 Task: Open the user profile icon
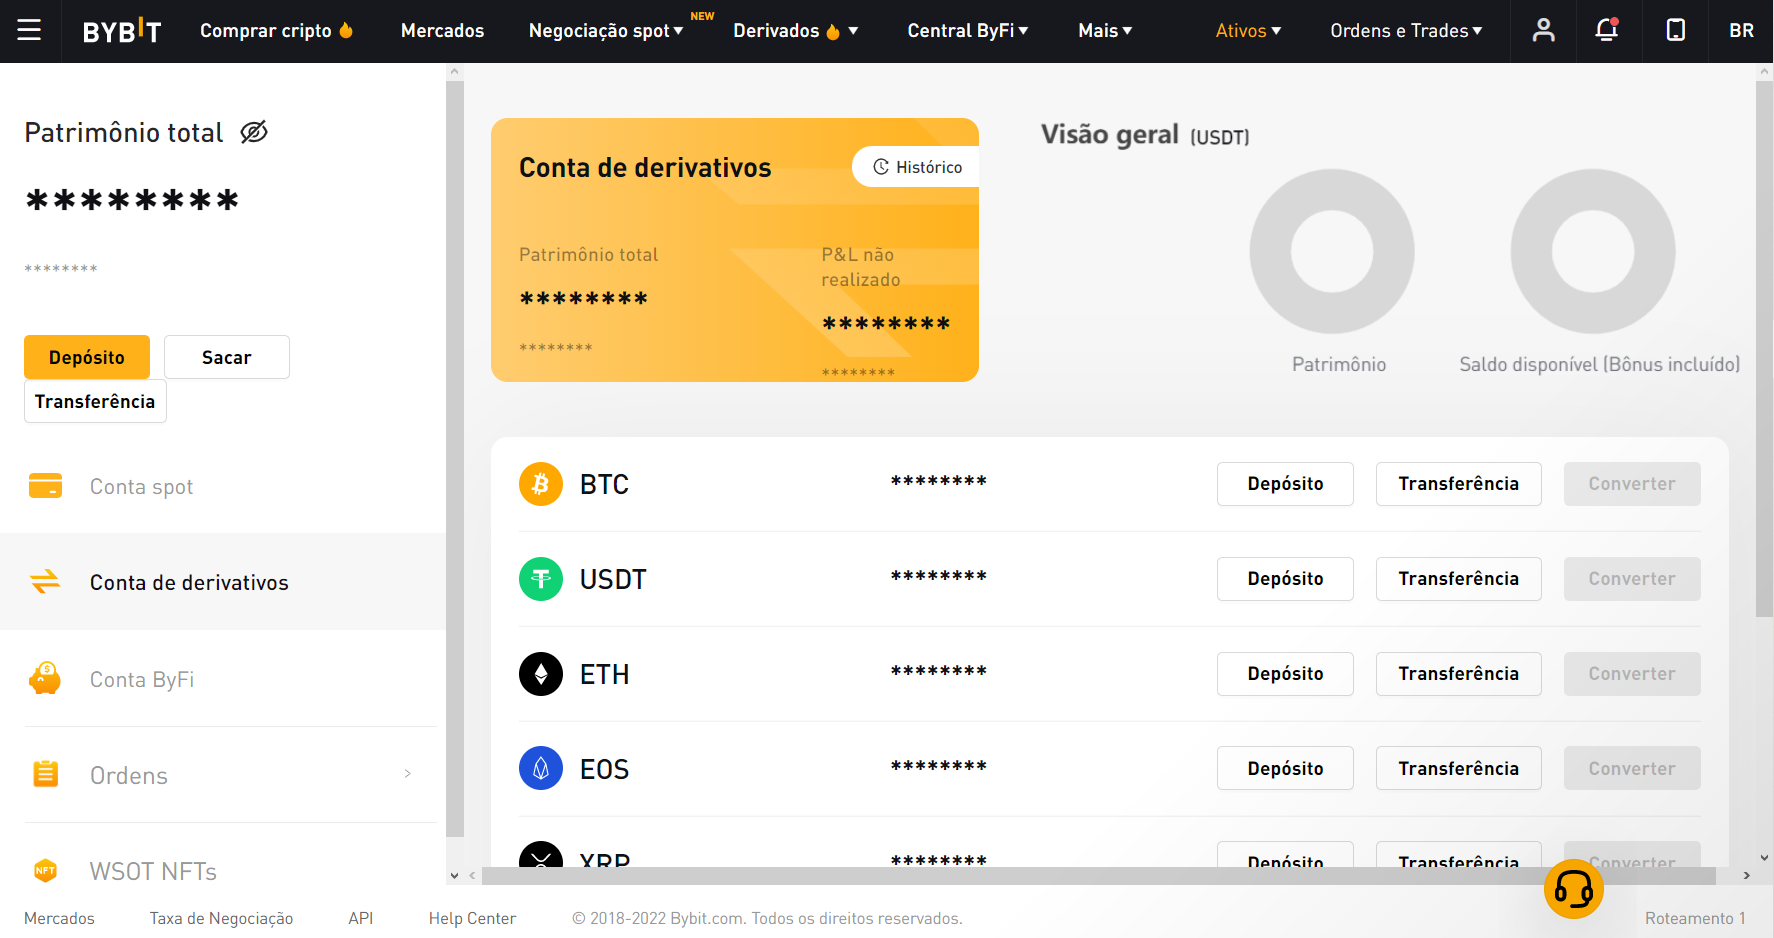1543,30
